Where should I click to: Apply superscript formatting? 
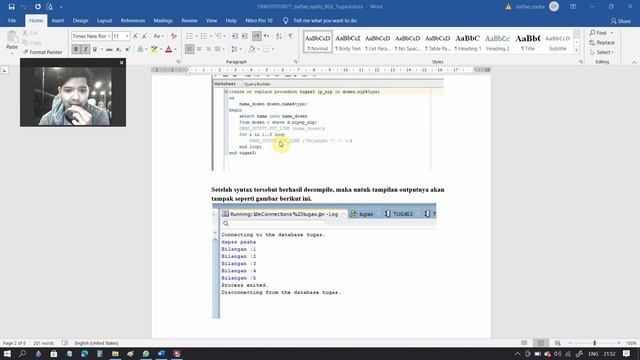(127, 49)
